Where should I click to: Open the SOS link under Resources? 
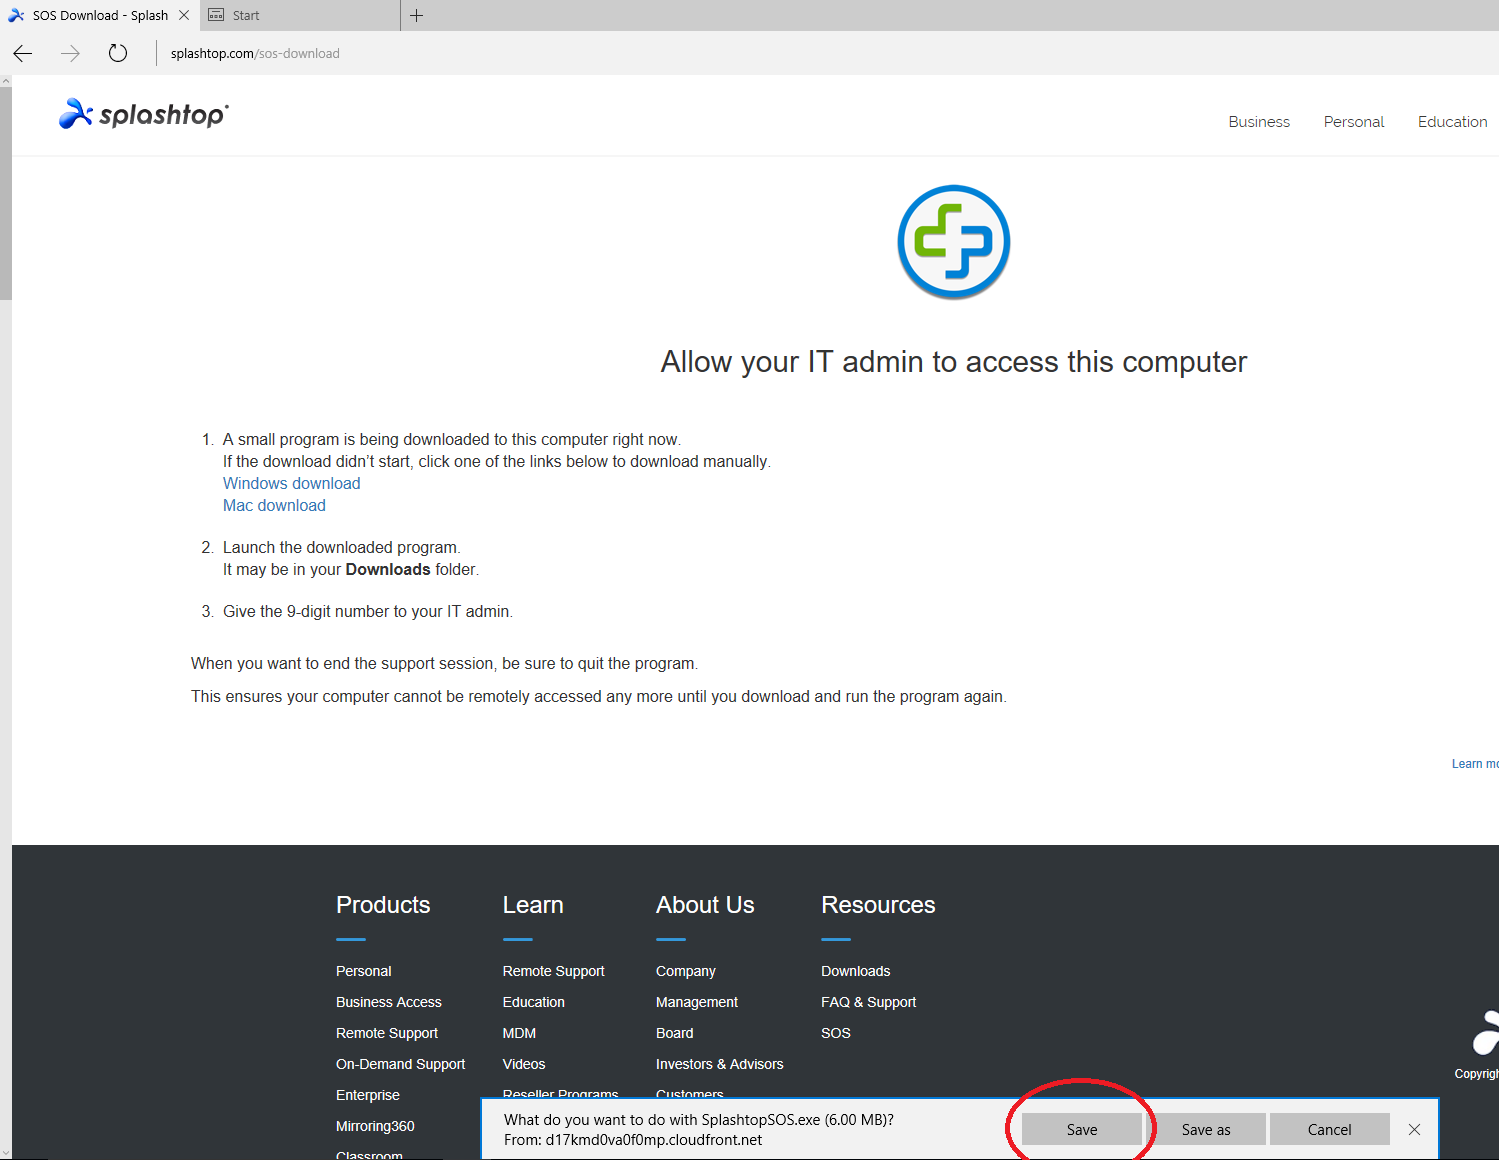(x=836, y=1033)
